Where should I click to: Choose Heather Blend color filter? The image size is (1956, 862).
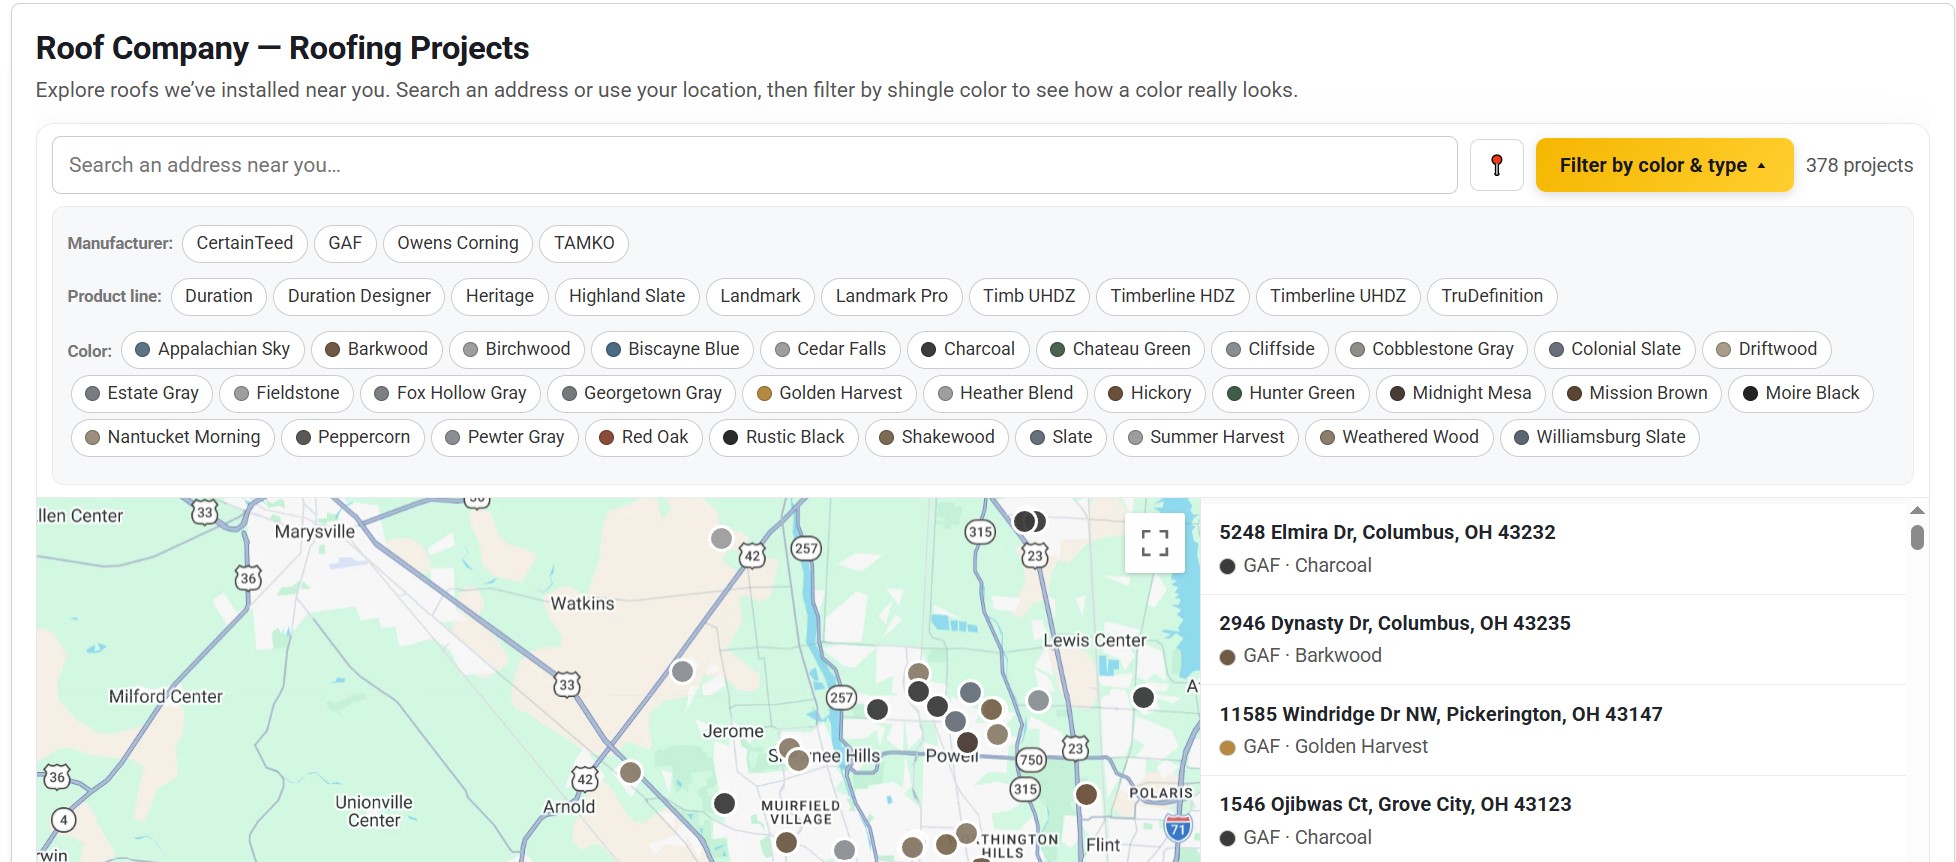tap(1006, 393)
